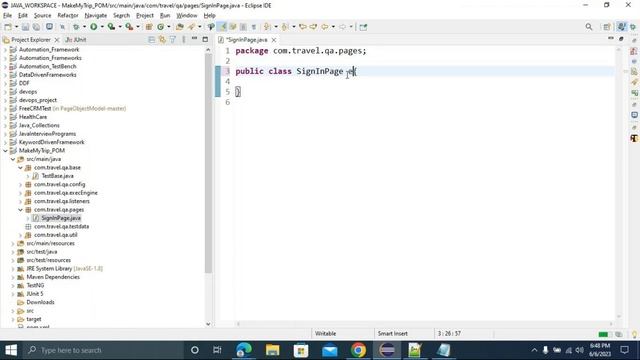Viewport: 640px width, 360px height.
Task: Toggle Block Selection mode icon
Action: [x=243, y=27]
